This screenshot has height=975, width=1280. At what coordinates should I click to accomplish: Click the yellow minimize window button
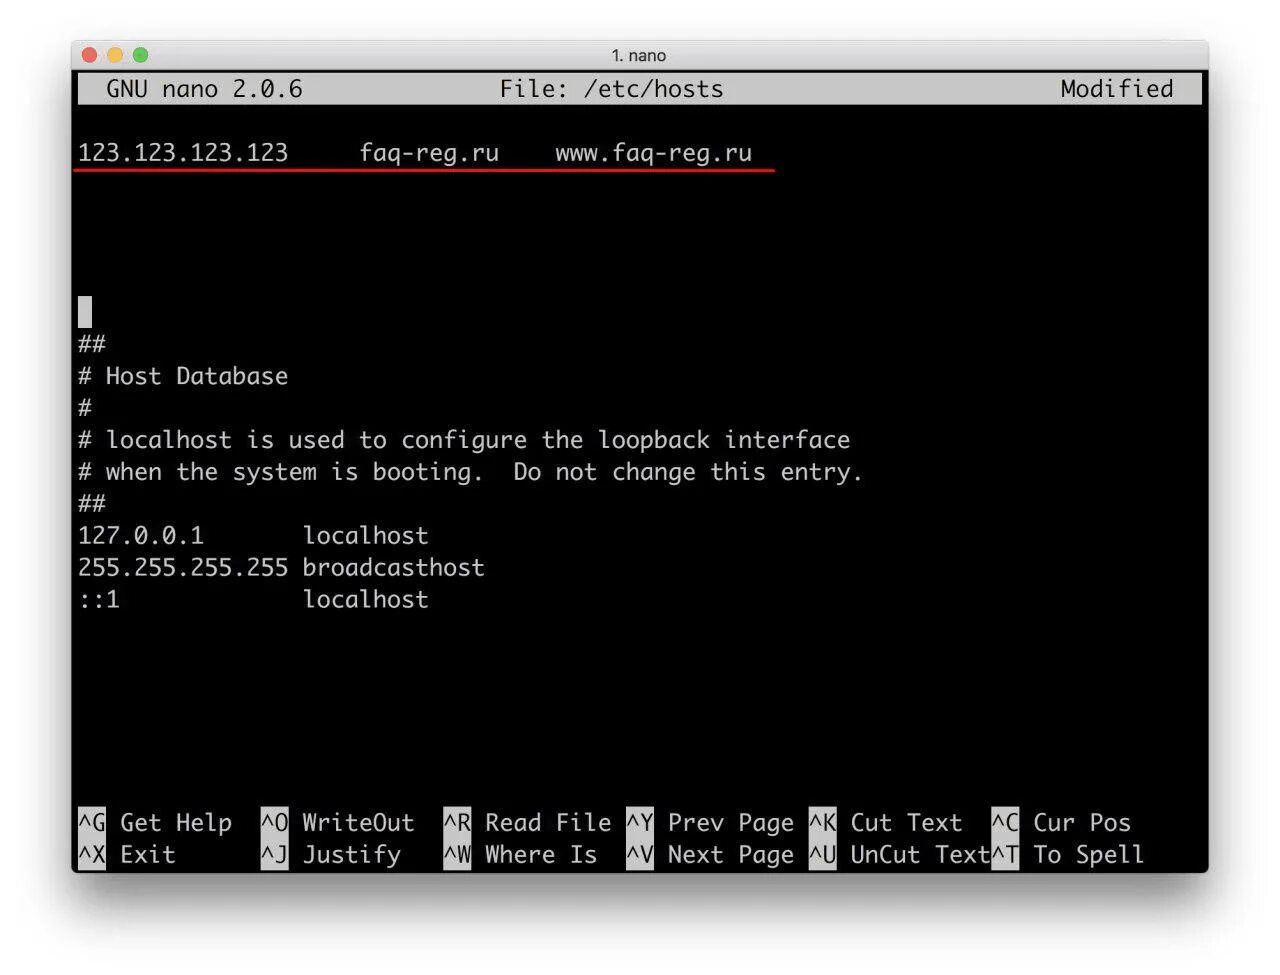click(115, 55)
